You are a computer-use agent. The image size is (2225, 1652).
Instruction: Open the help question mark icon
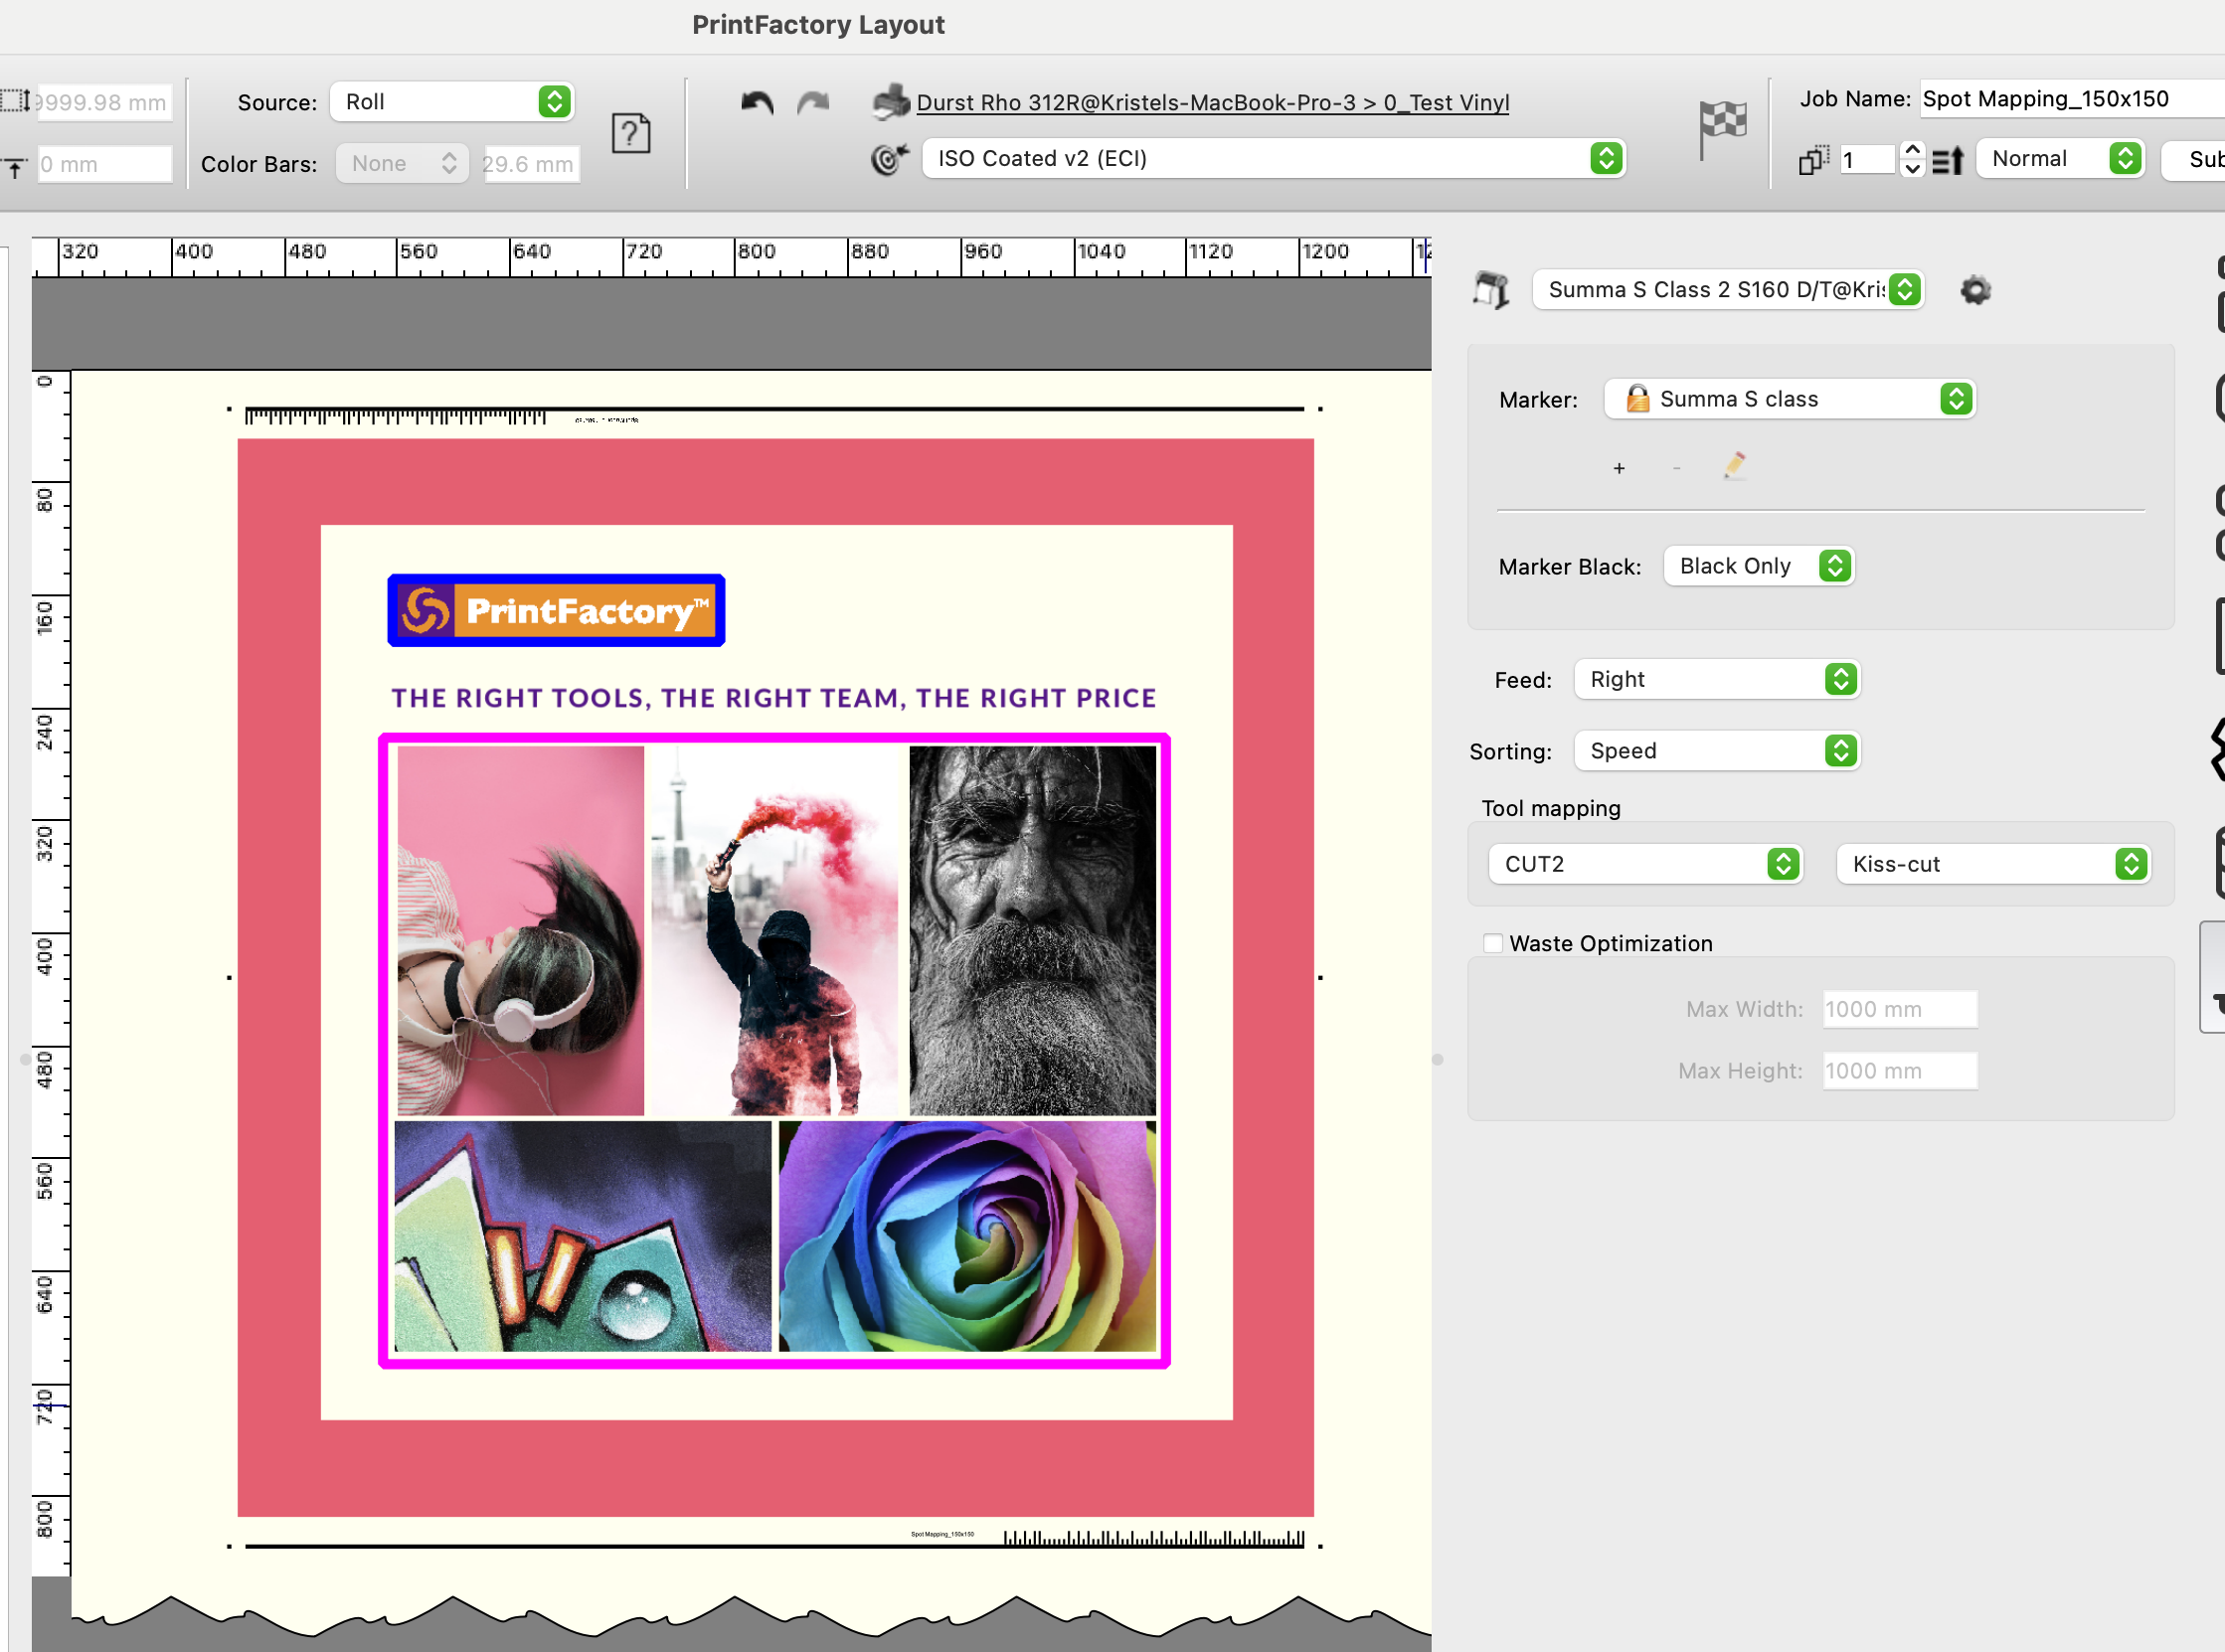click(x=631, y=133)
